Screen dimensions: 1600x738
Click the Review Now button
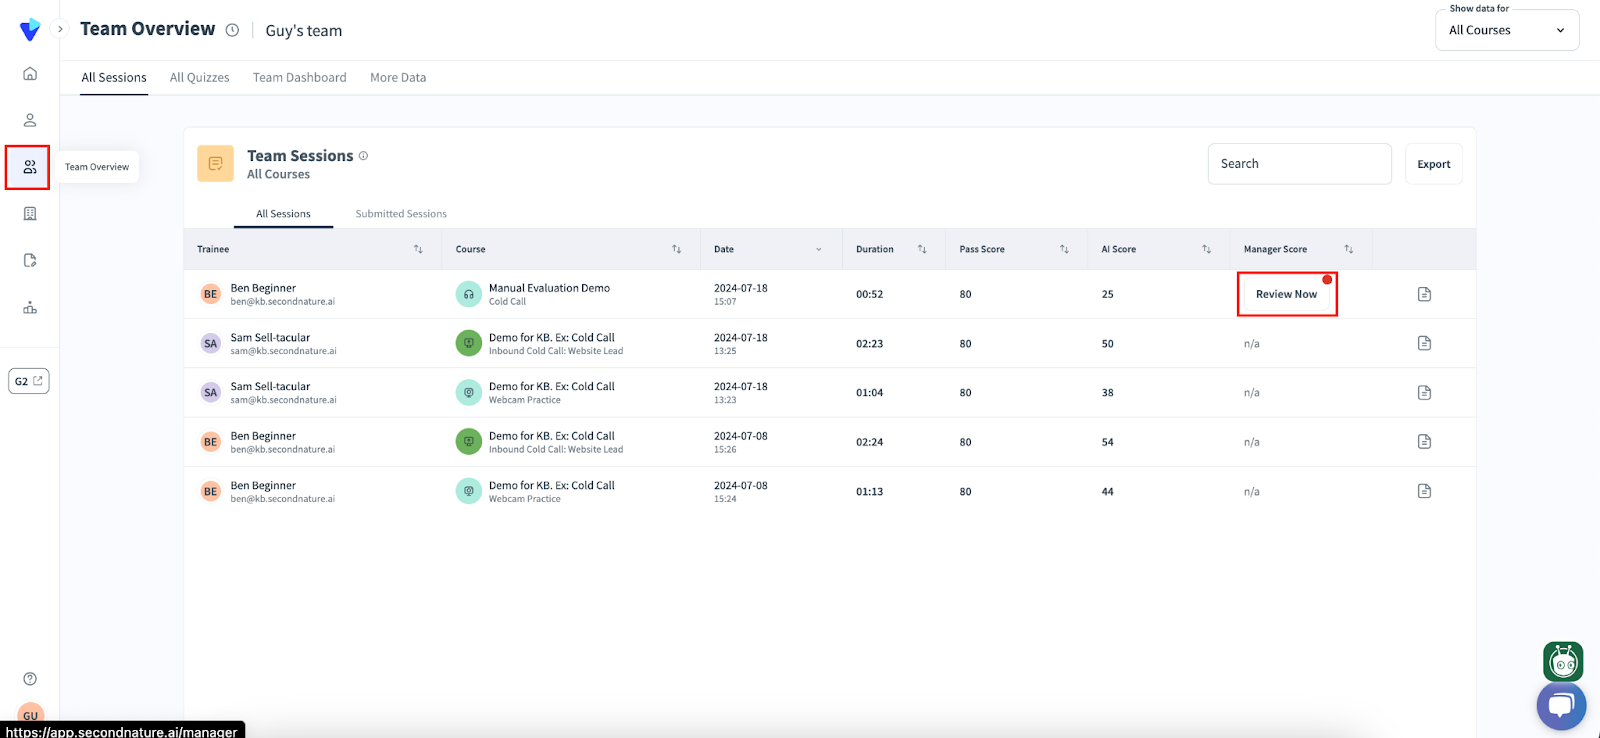point(1286,294)
